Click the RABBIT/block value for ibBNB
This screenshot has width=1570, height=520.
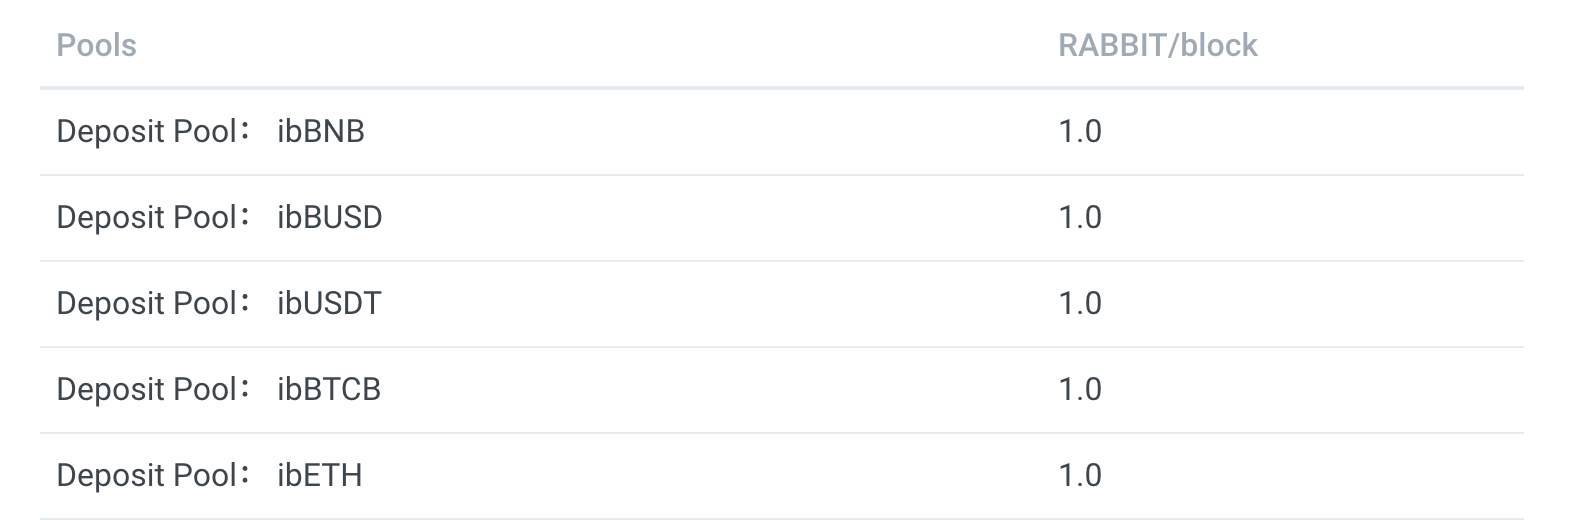(x=1079, y=131)
